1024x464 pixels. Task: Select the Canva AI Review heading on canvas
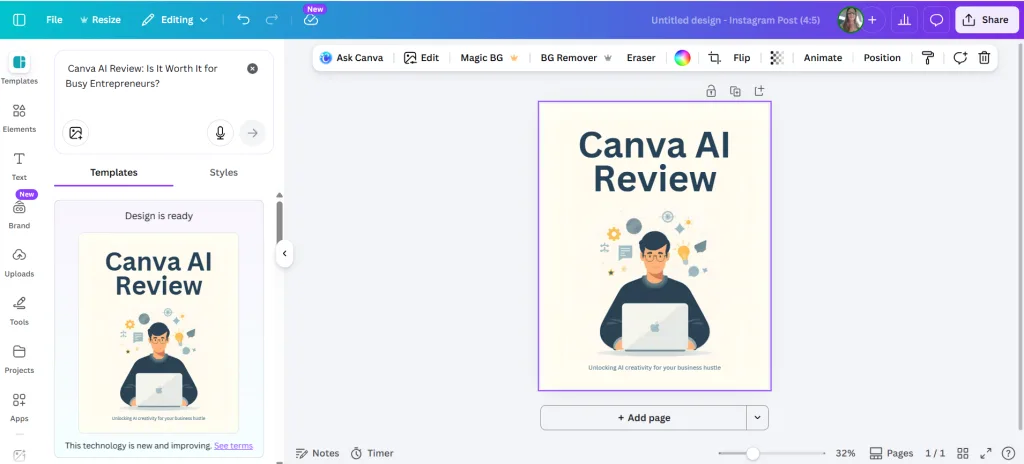pos(654,161)
